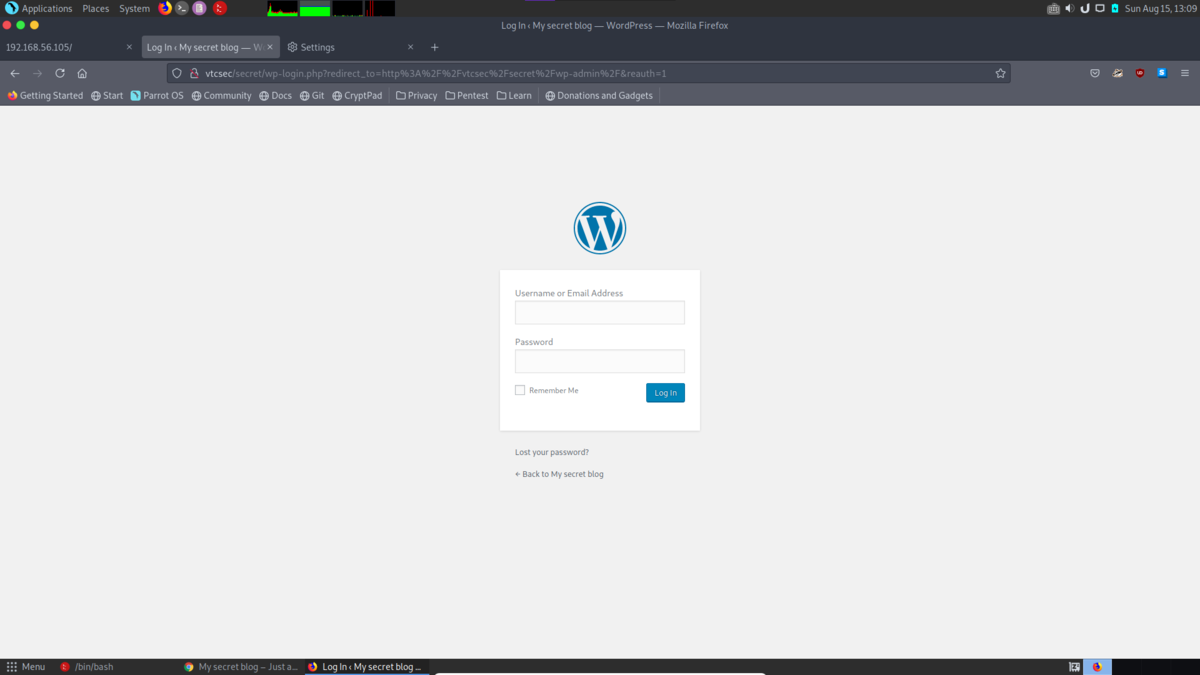Click the browser forward arrow
Screen dimensions: 1200x675
[x=37, y=73]
